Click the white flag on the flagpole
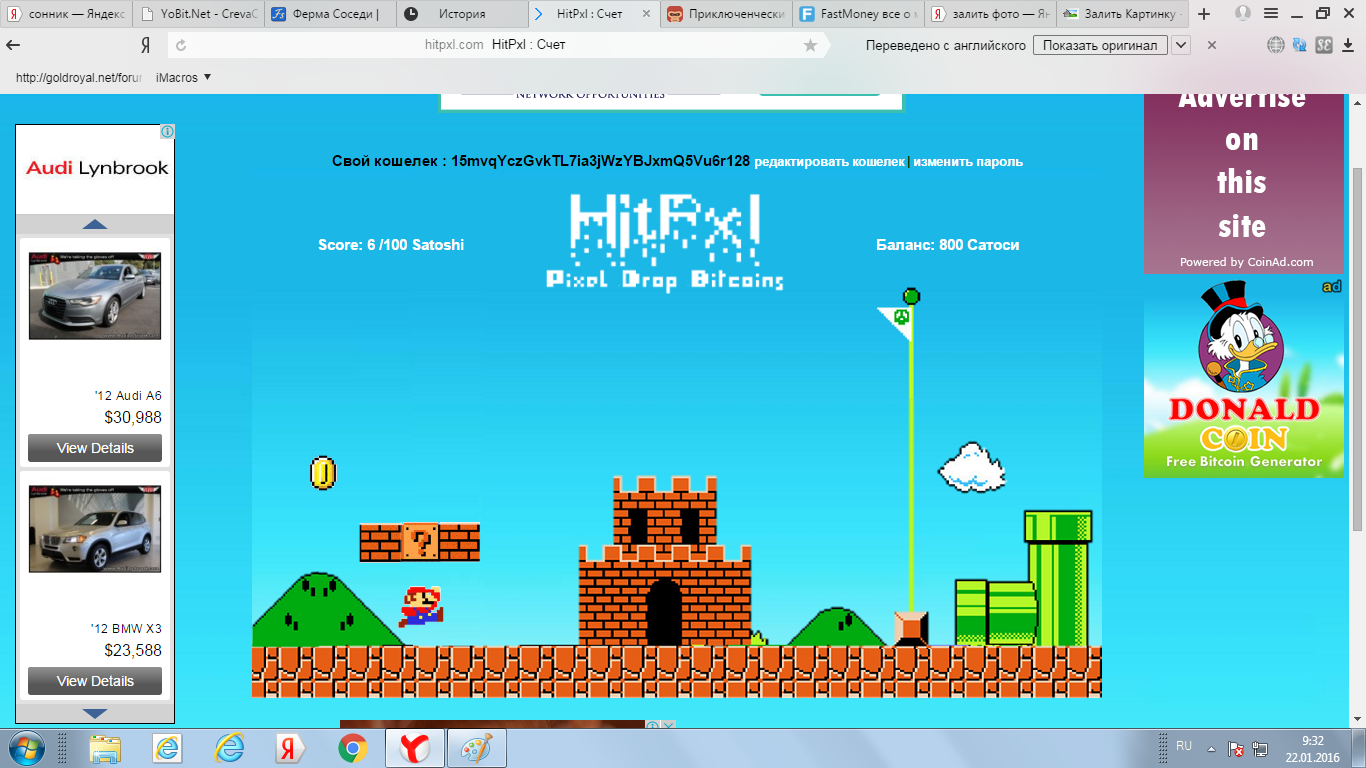1366x768 pixels. coord(896,322)
